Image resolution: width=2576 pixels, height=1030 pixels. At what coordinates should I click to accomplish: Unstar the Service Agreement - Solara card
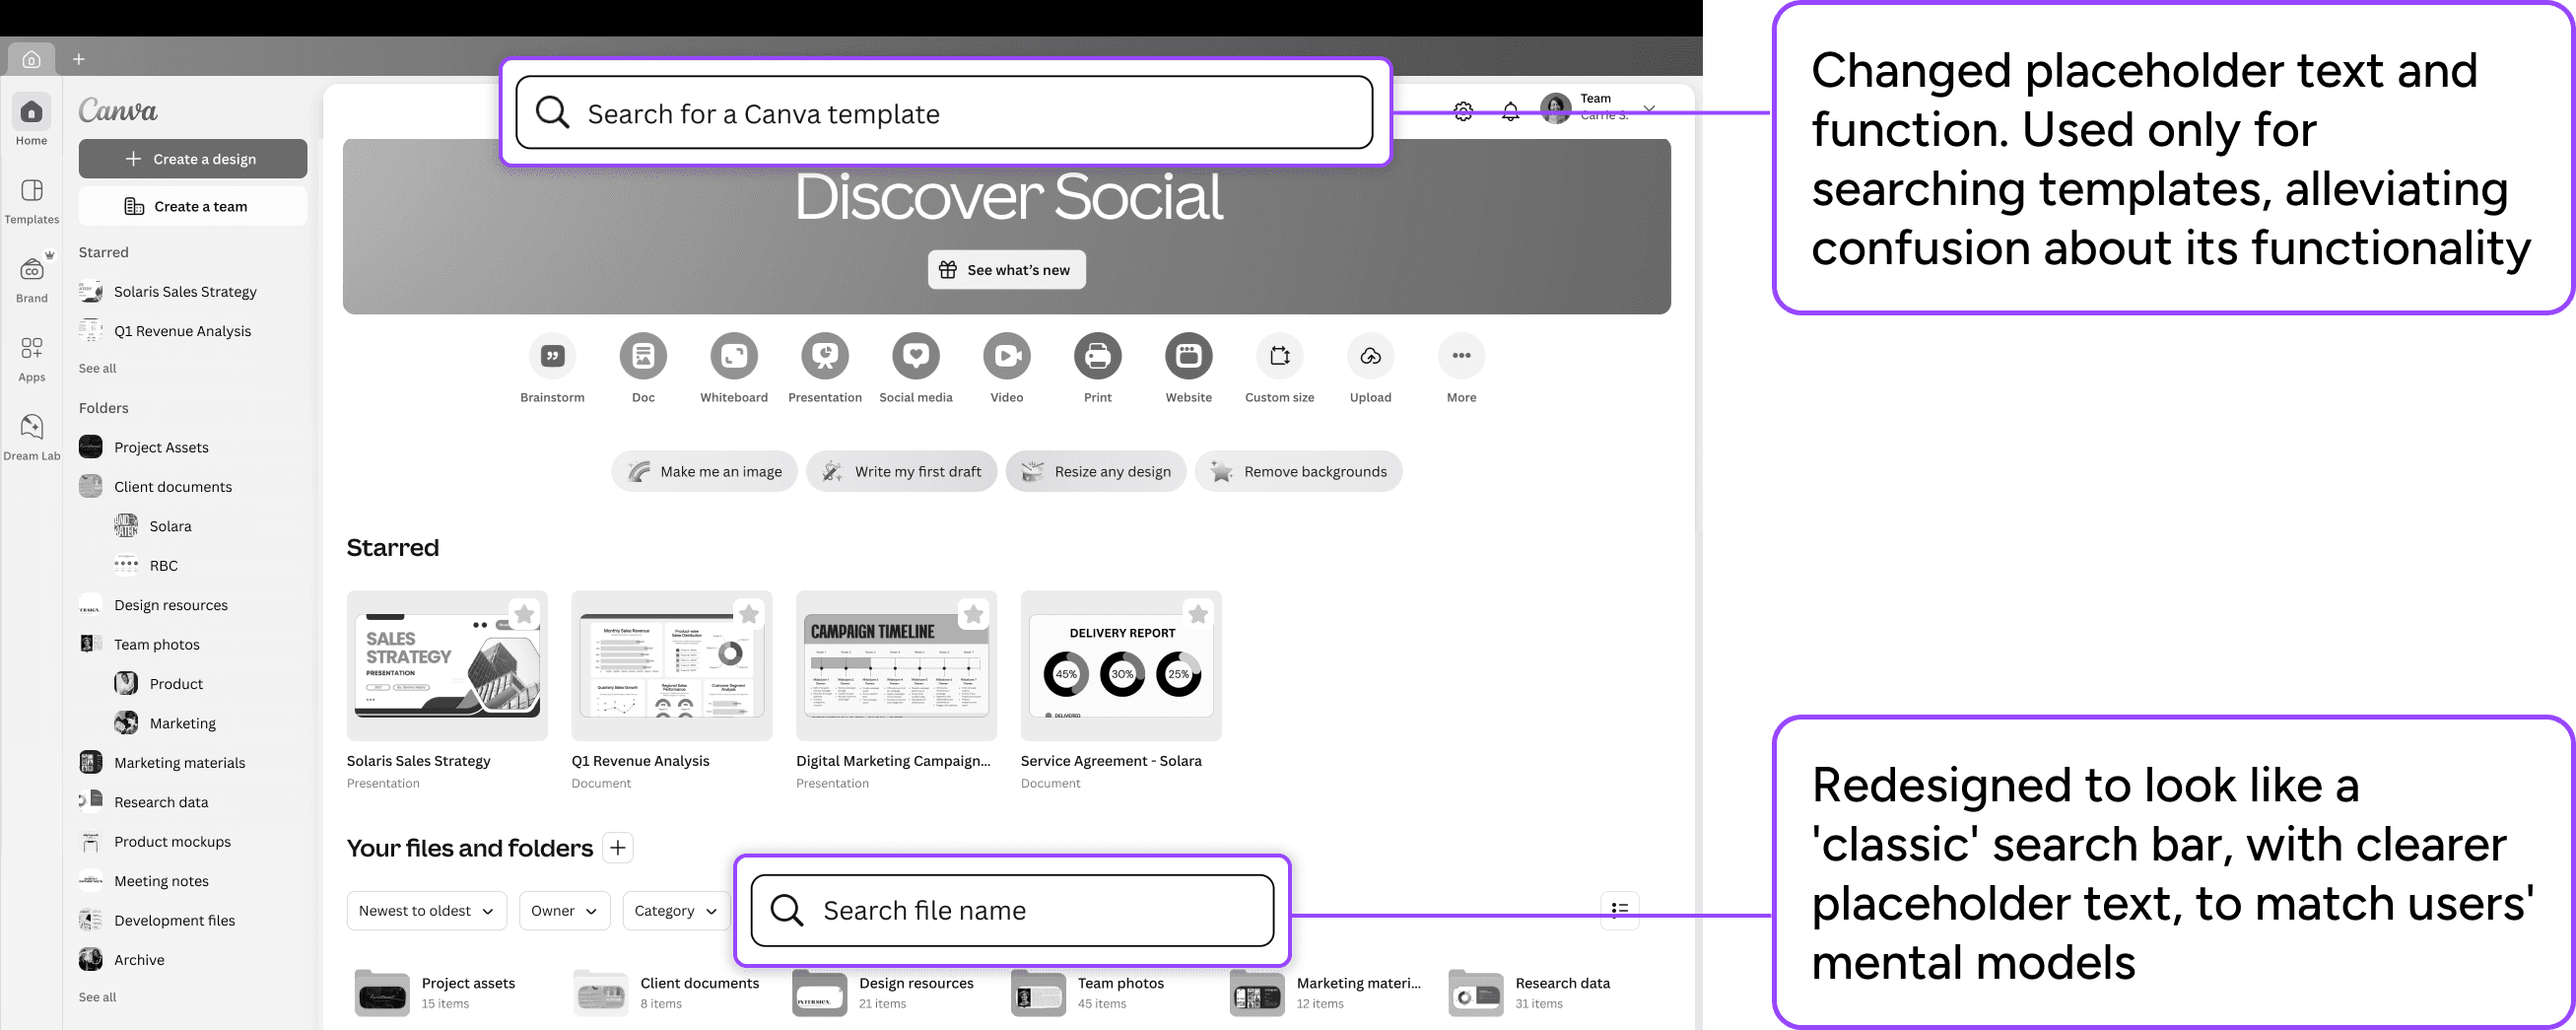1198,614
